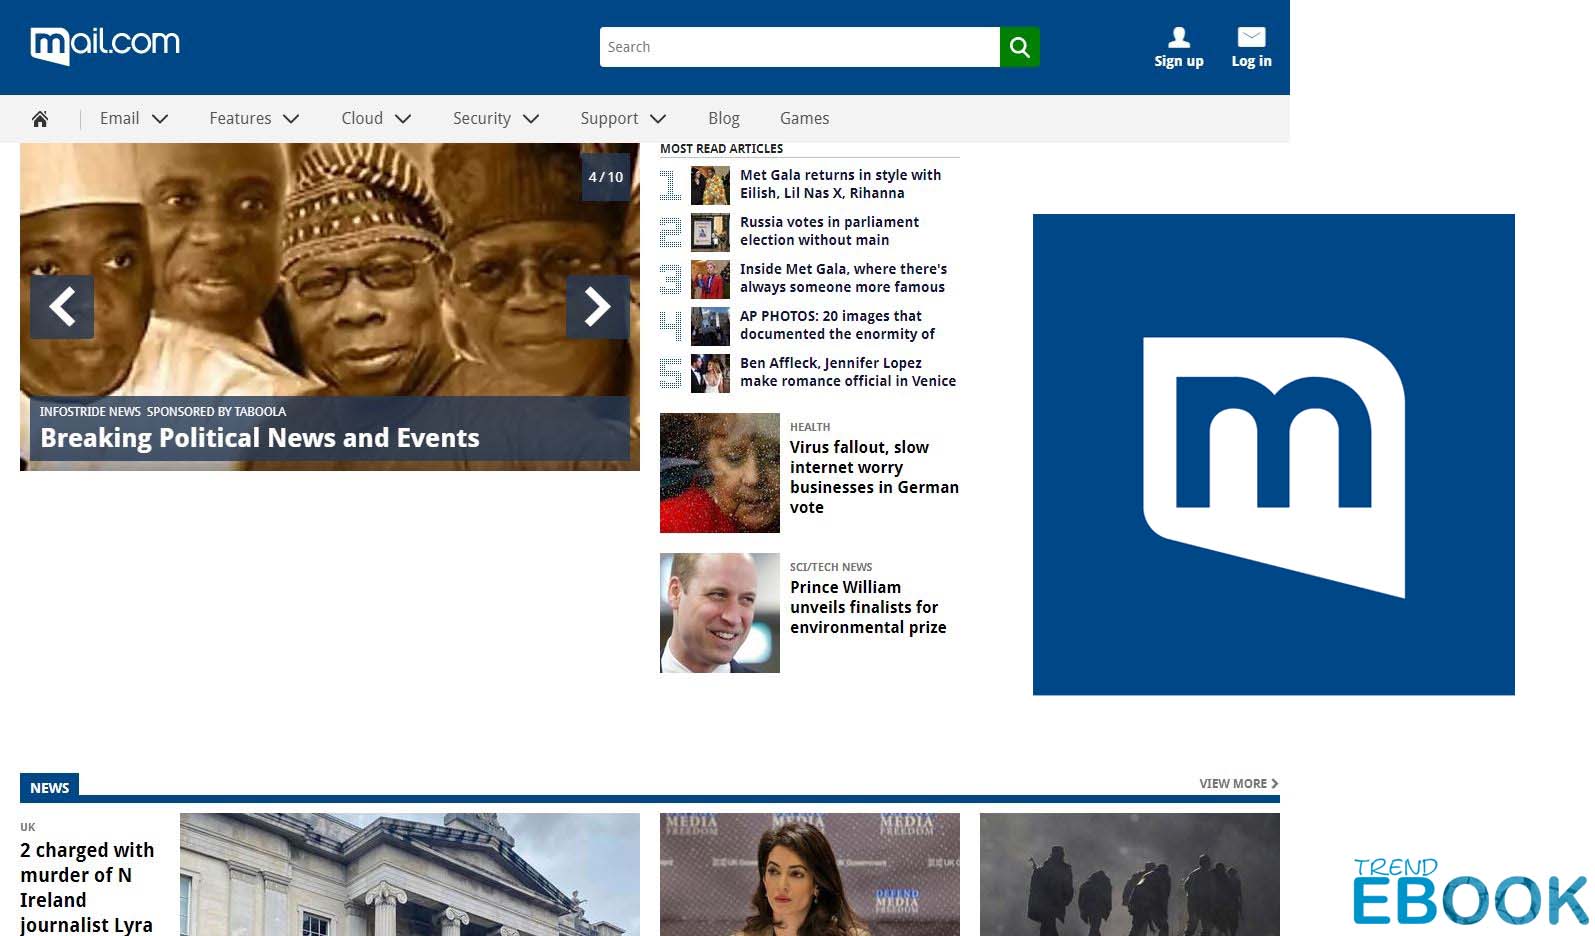Click the large mail.com logo banner
Screen dimensions: 1595x936
click(1274, 455)
